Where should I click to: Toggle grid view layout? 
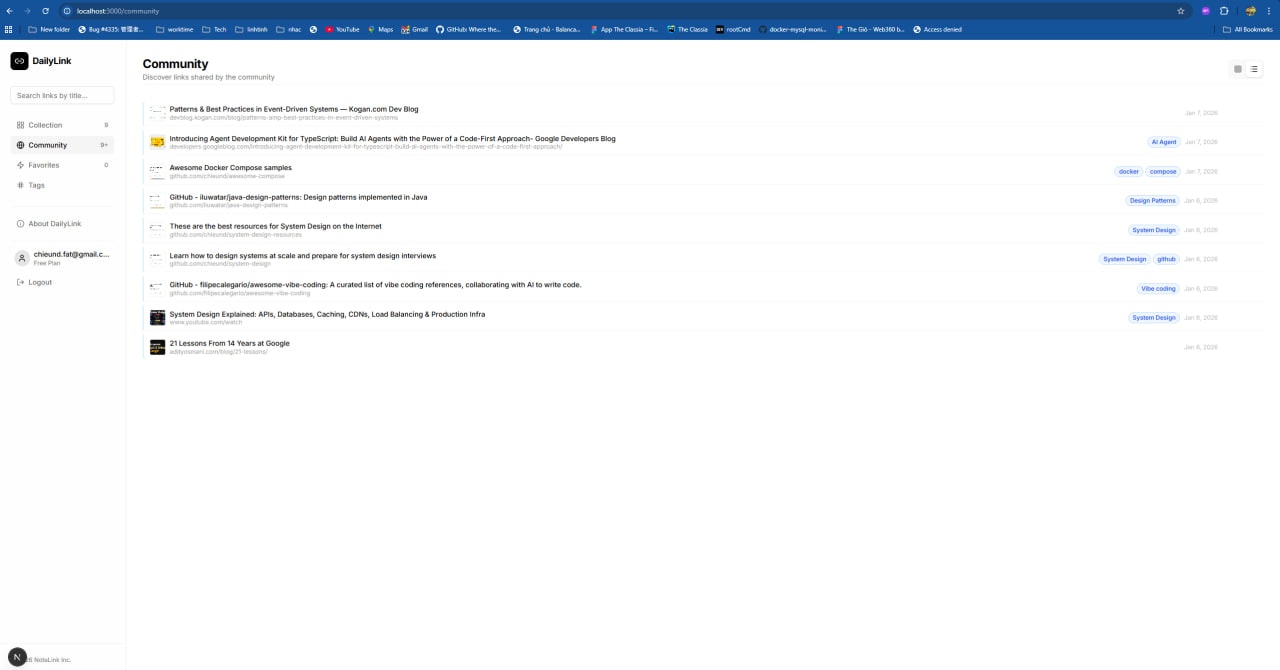coord(1238,69)
